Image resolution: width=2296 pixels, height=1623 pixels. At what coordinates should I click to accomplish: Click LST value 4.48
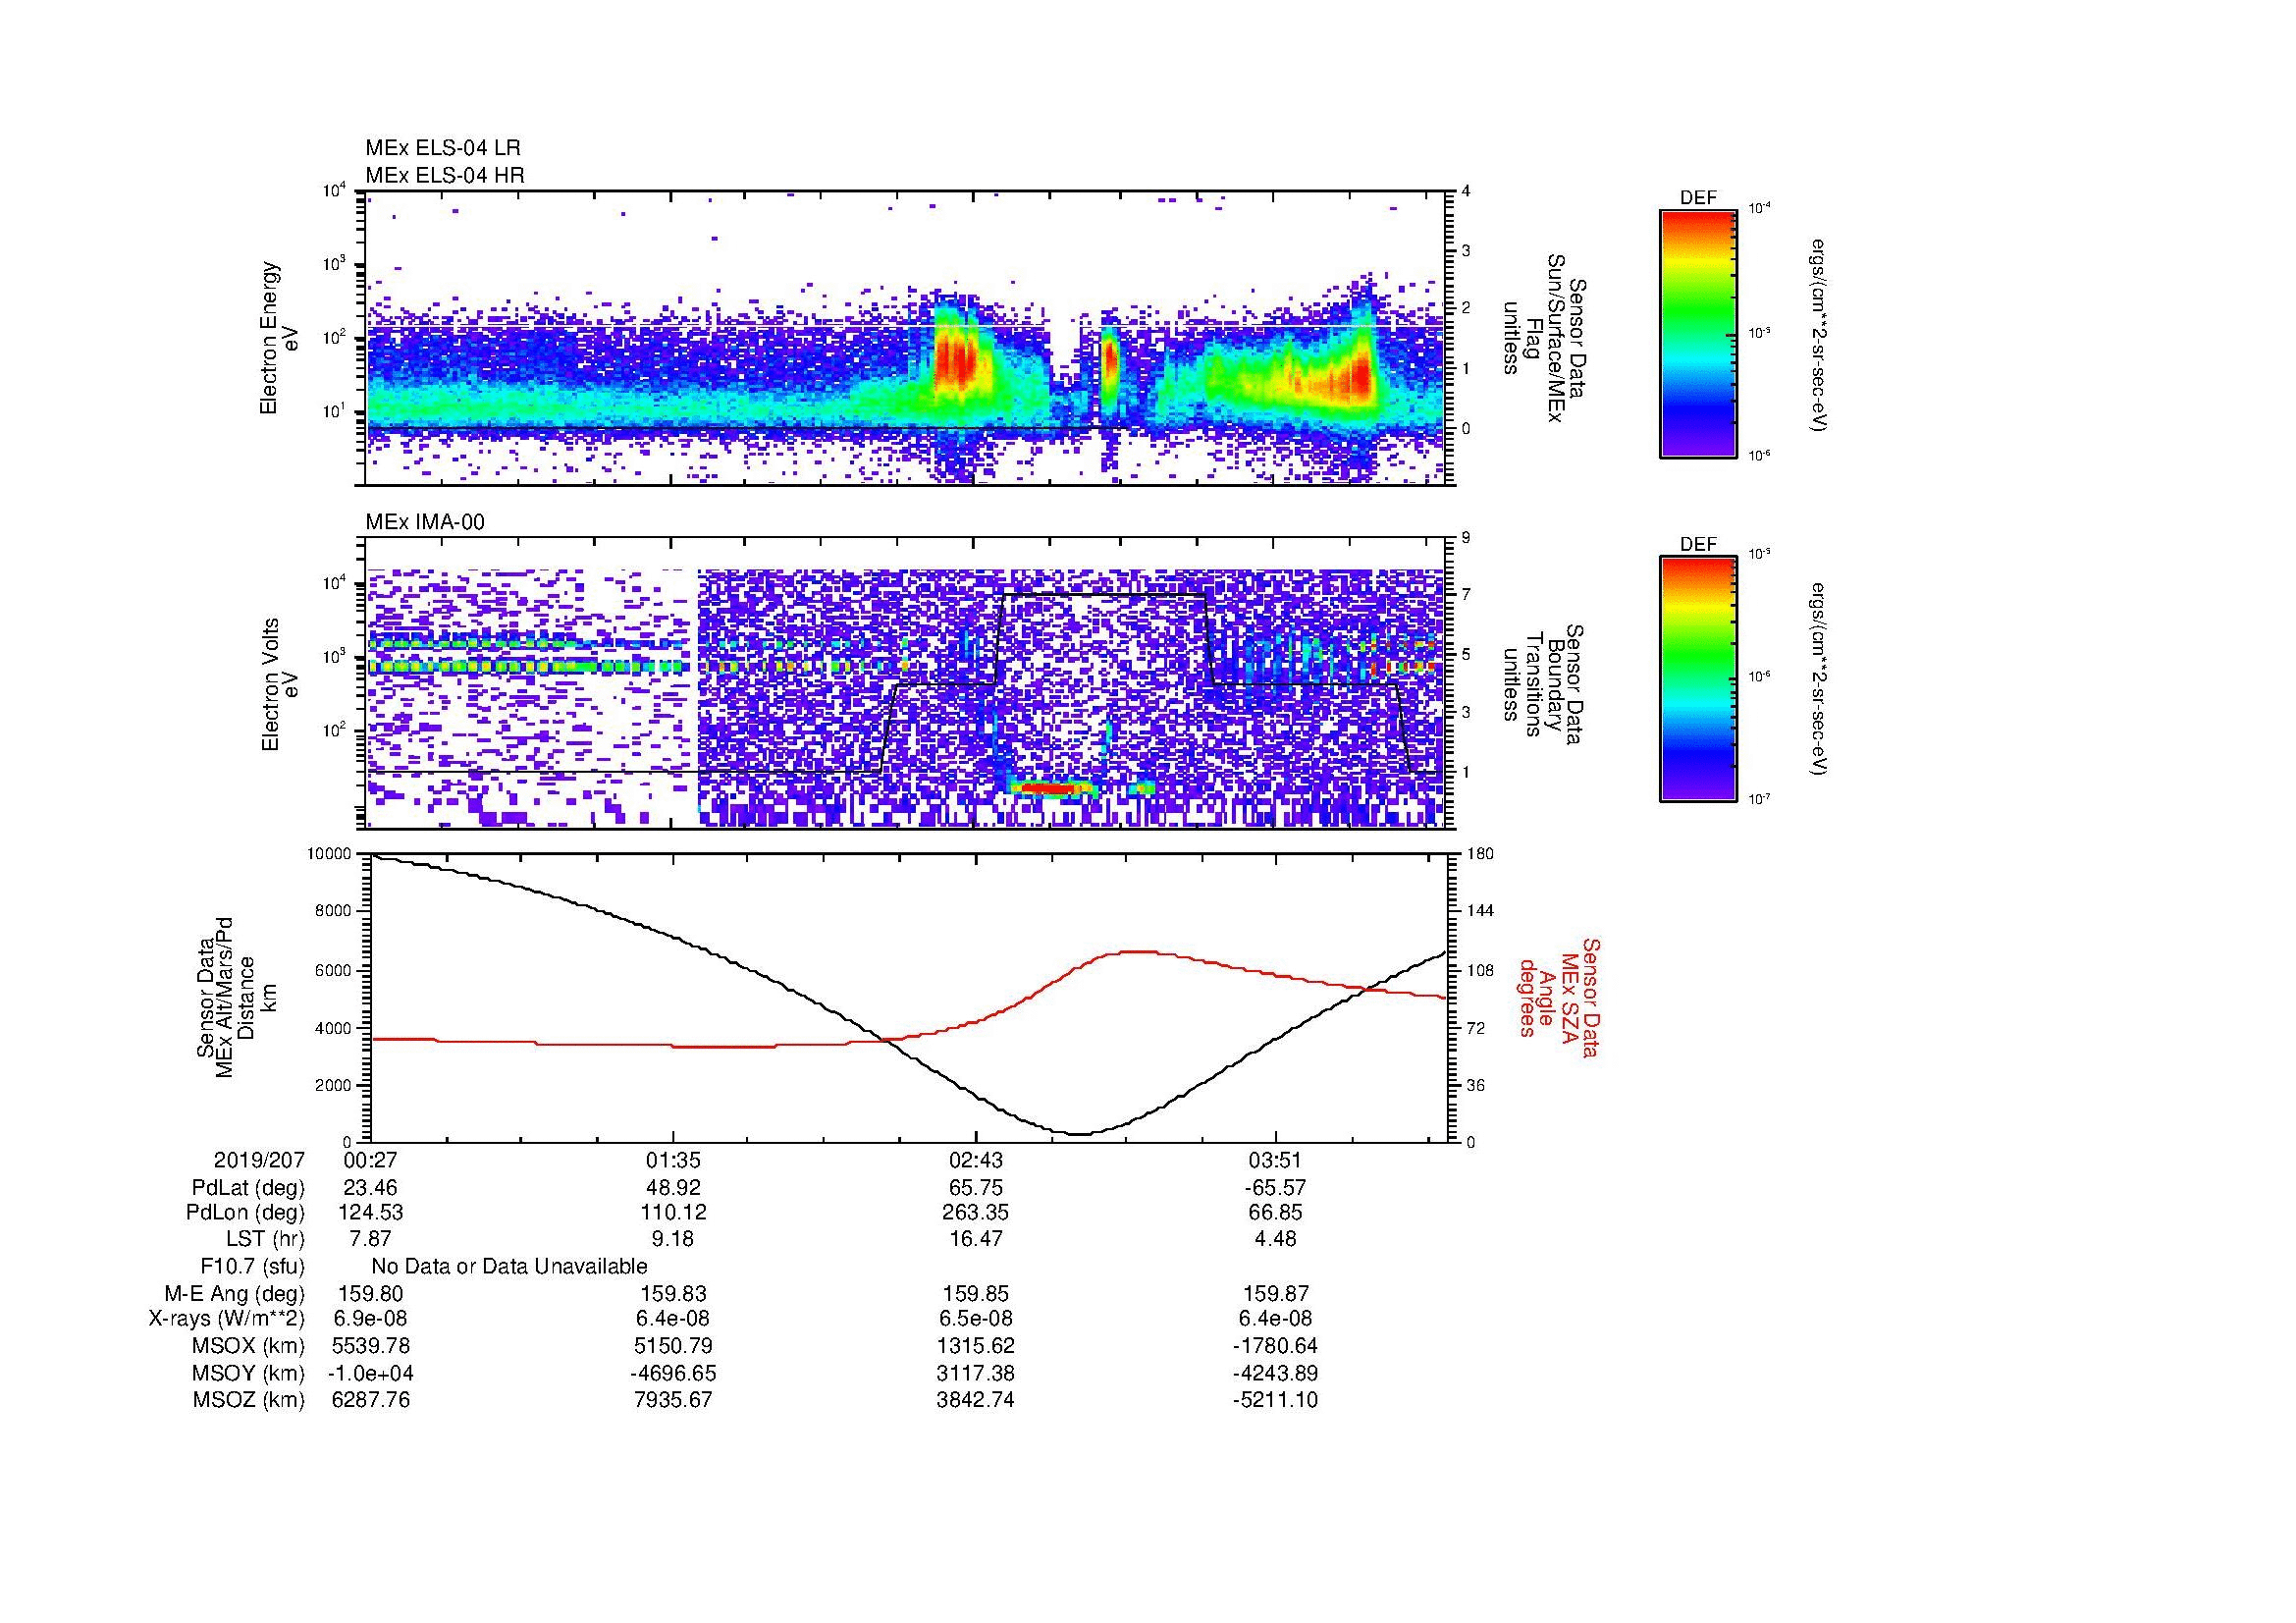1276,1240
